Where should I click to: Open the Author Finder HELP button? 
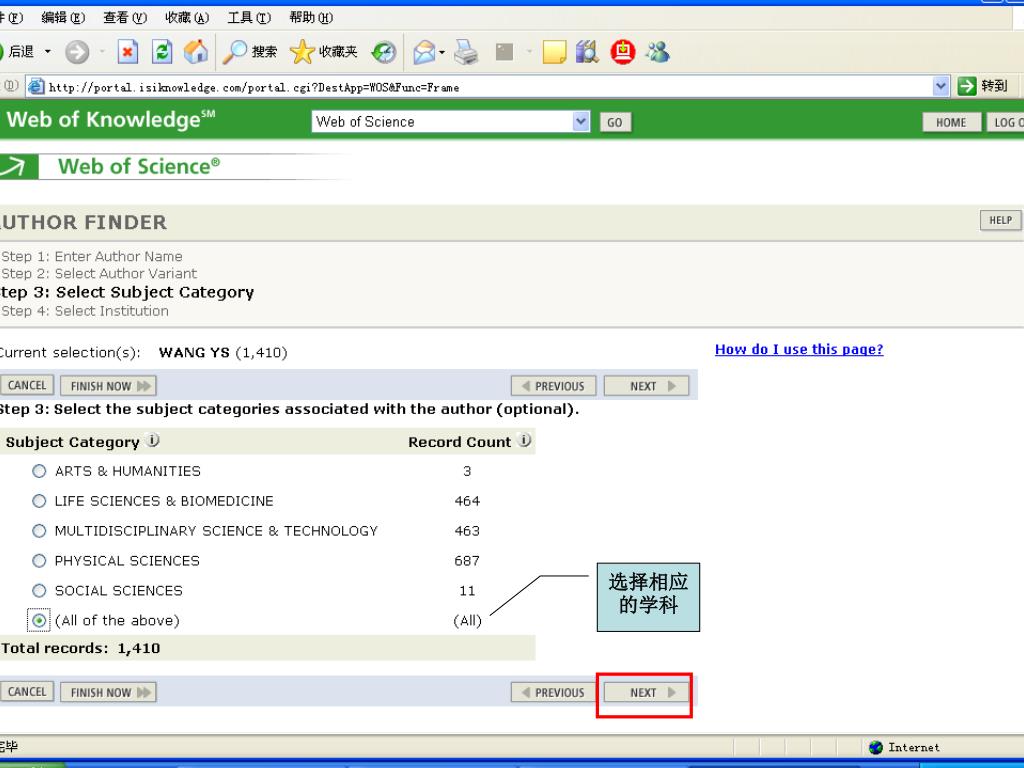pos(1000,220)
